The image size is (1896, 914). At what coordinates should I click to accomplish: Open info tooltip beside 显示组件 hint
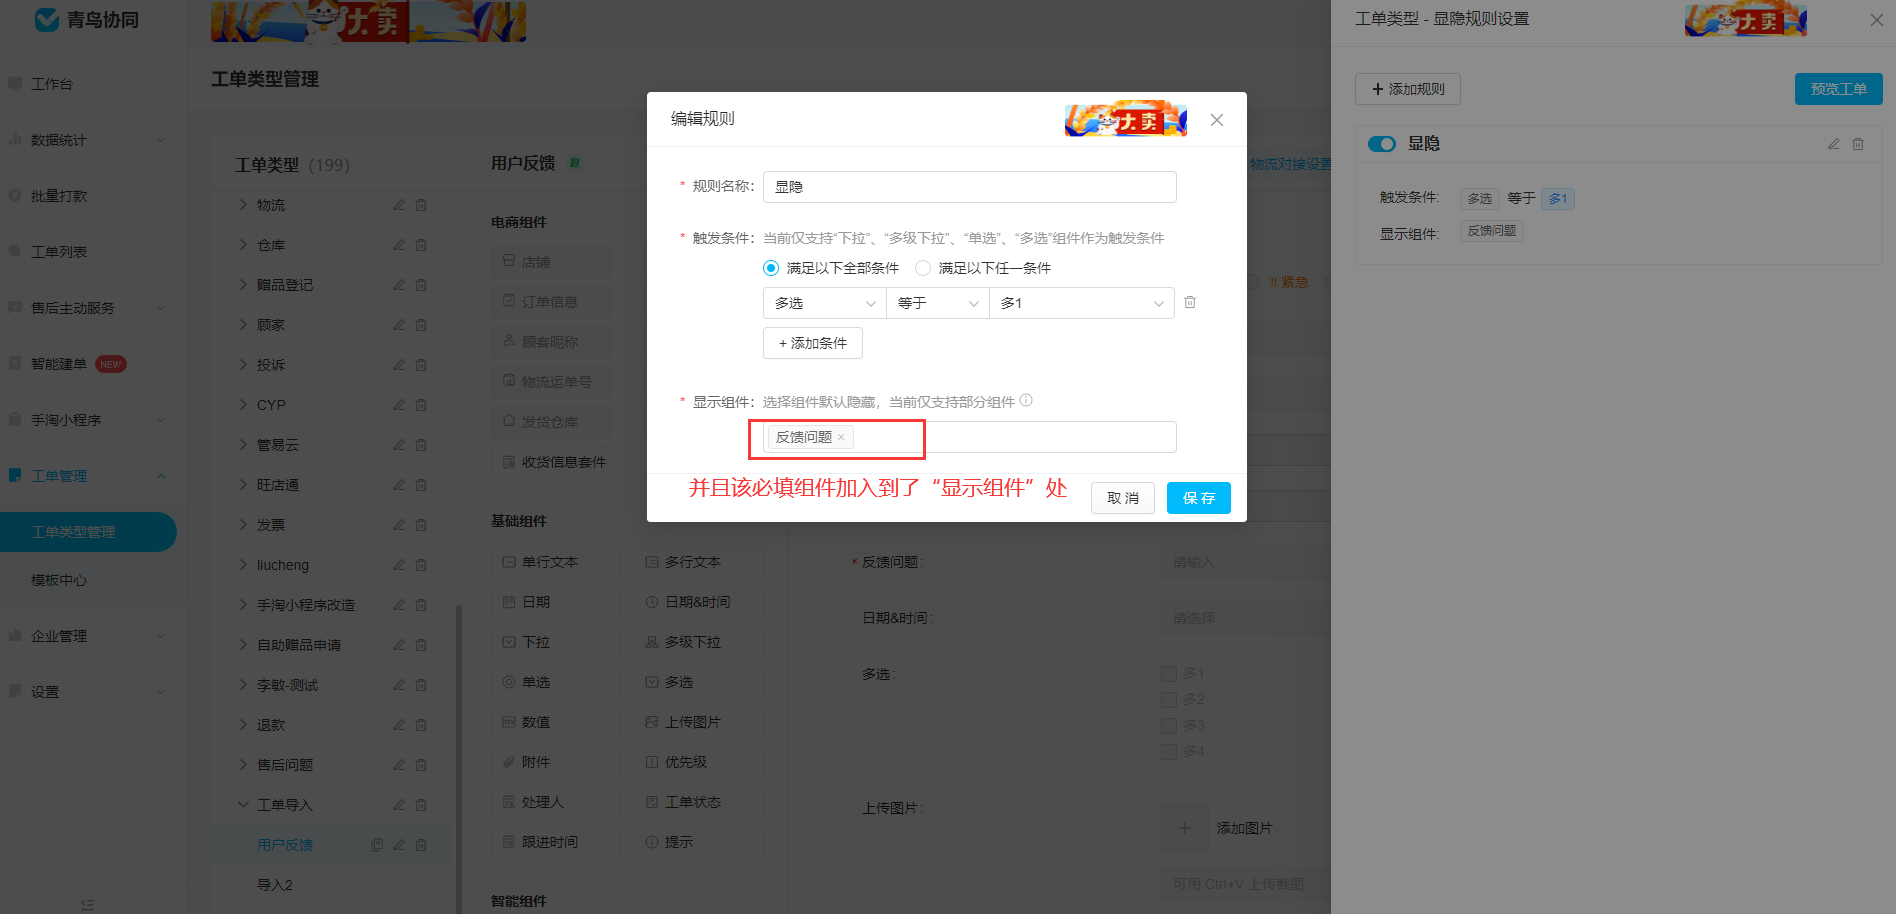coord(1026,401)
